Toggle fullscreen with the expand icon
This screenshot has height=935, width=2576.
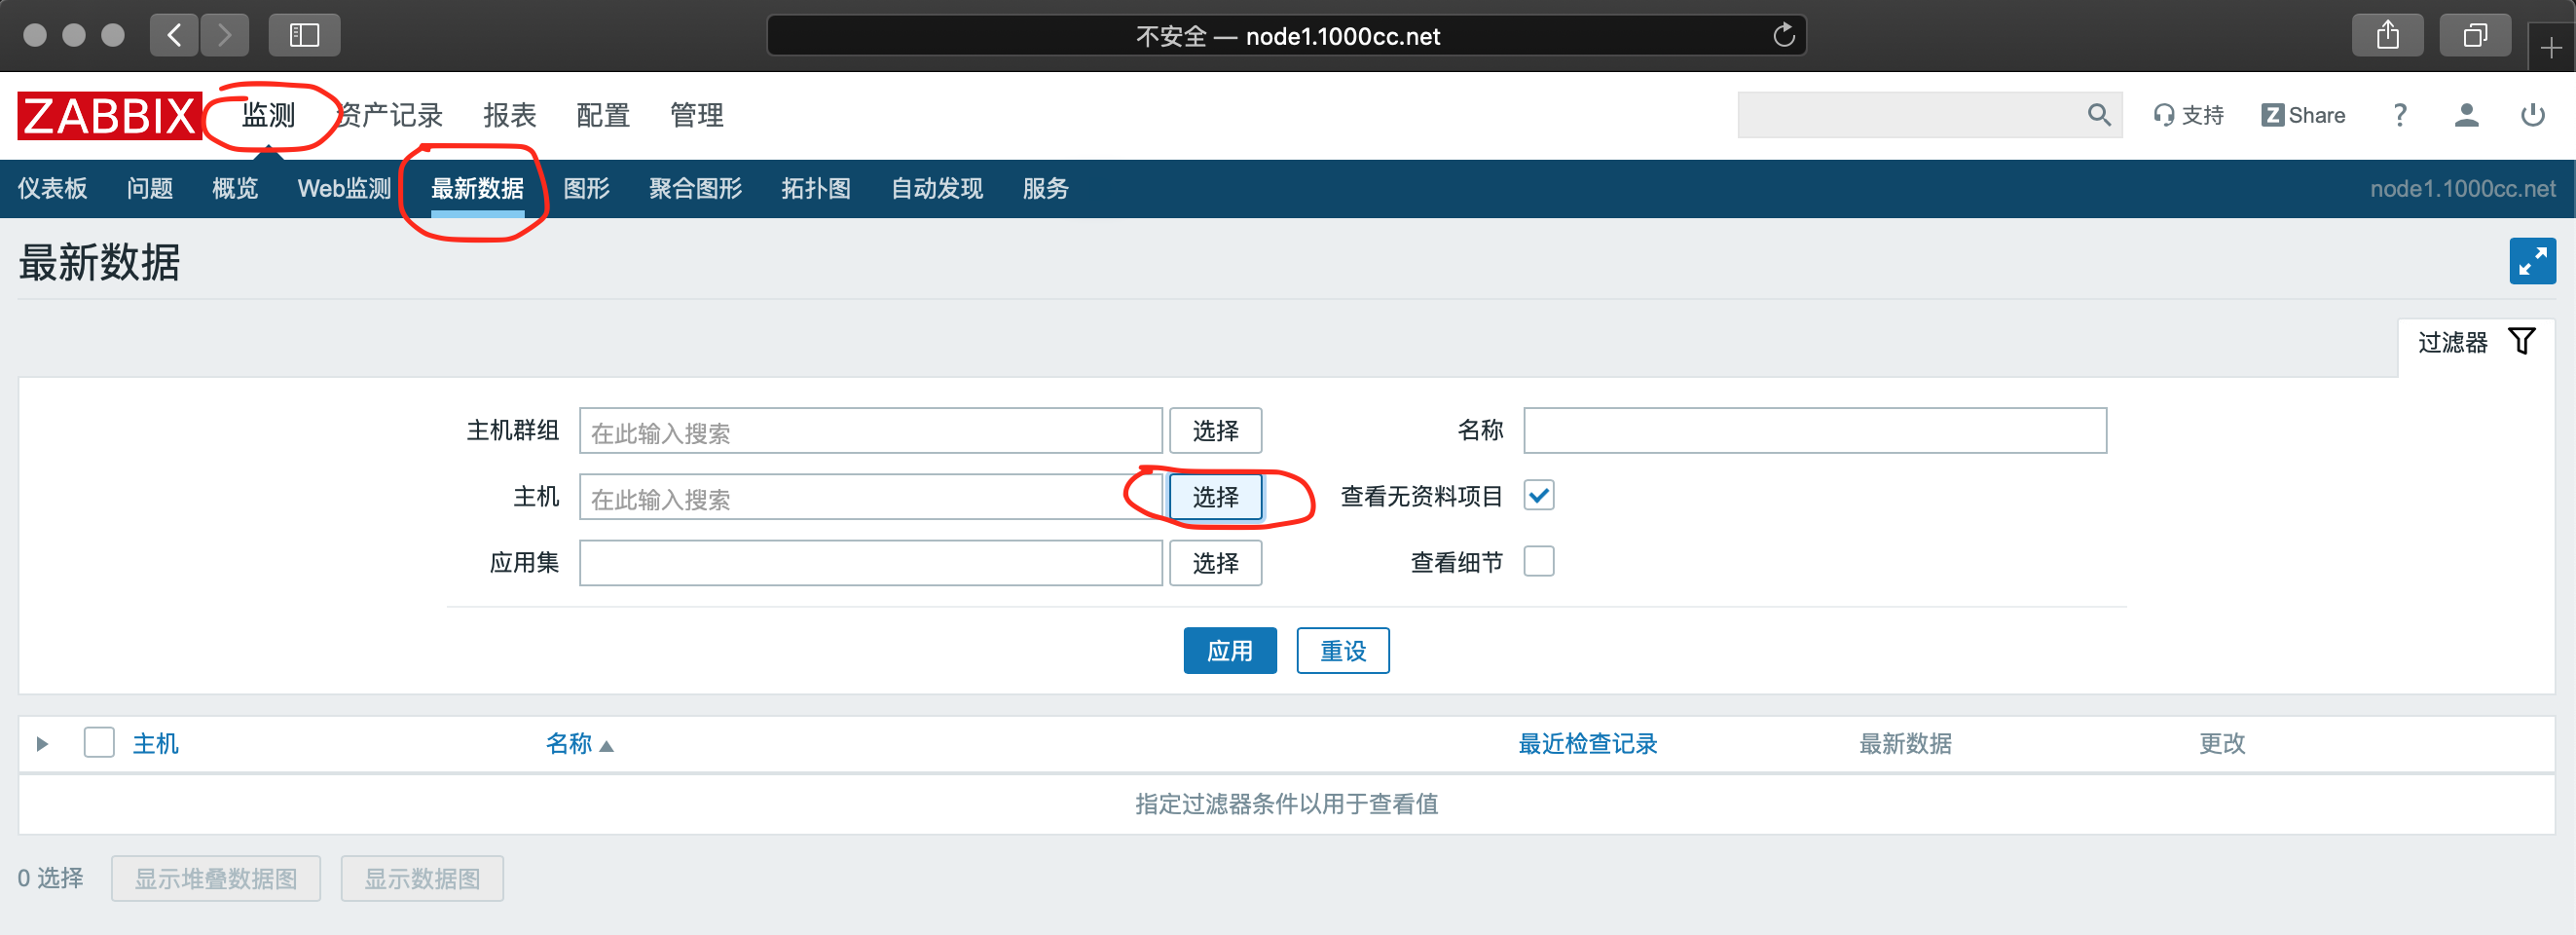pos(2531,262)
